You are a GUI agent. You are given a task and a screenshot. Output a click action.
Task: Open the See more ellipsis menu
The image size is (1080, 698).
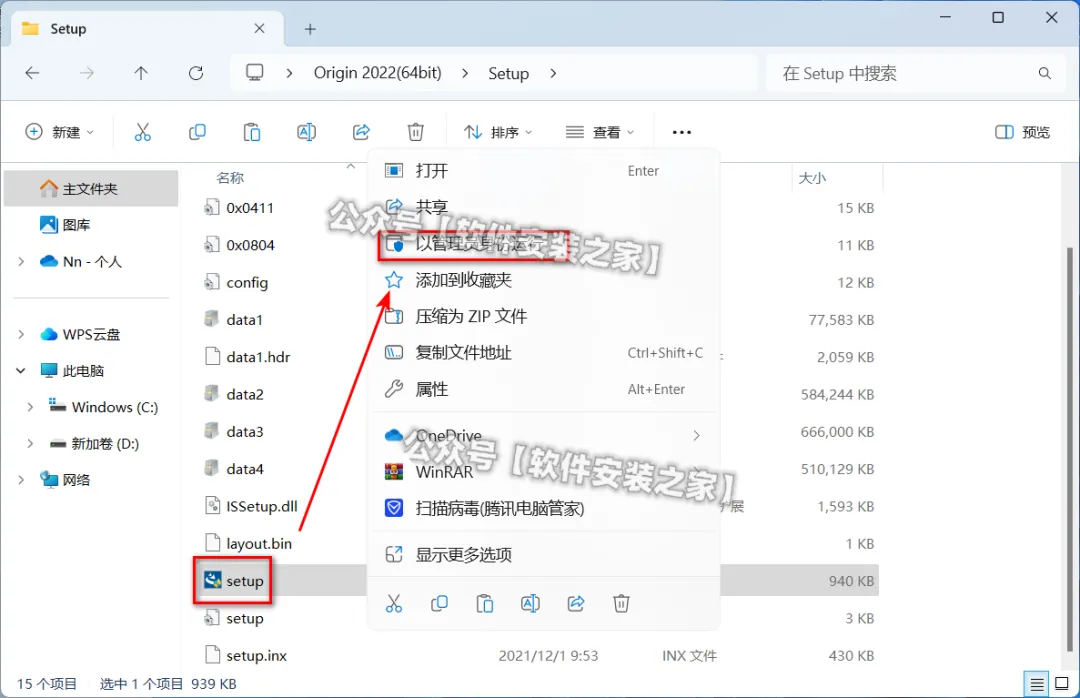[681, 132]
